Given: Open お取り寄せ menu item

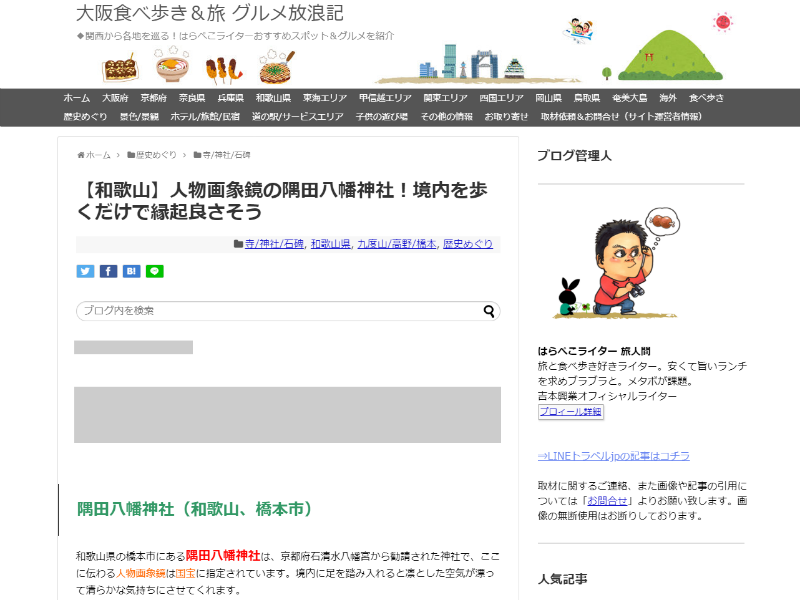Looking at the screenshot, I should coord(506,116).
